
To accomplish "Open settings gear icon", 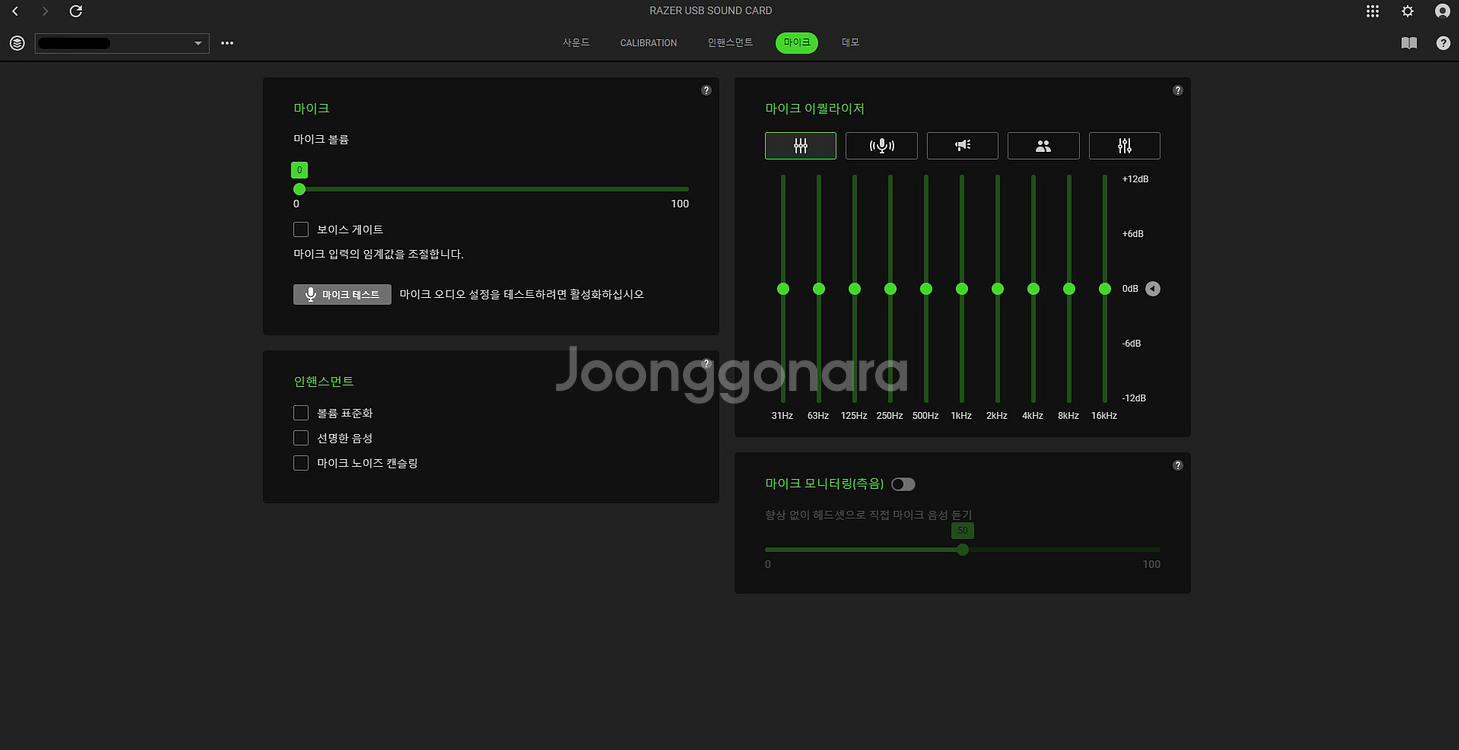I will point(1408,11).
